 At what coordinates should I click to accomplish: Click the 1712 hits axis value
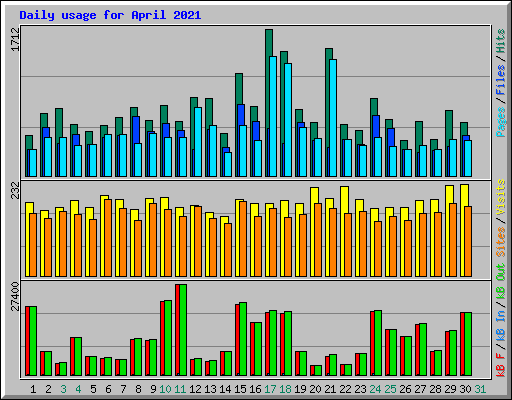[15, 40]
